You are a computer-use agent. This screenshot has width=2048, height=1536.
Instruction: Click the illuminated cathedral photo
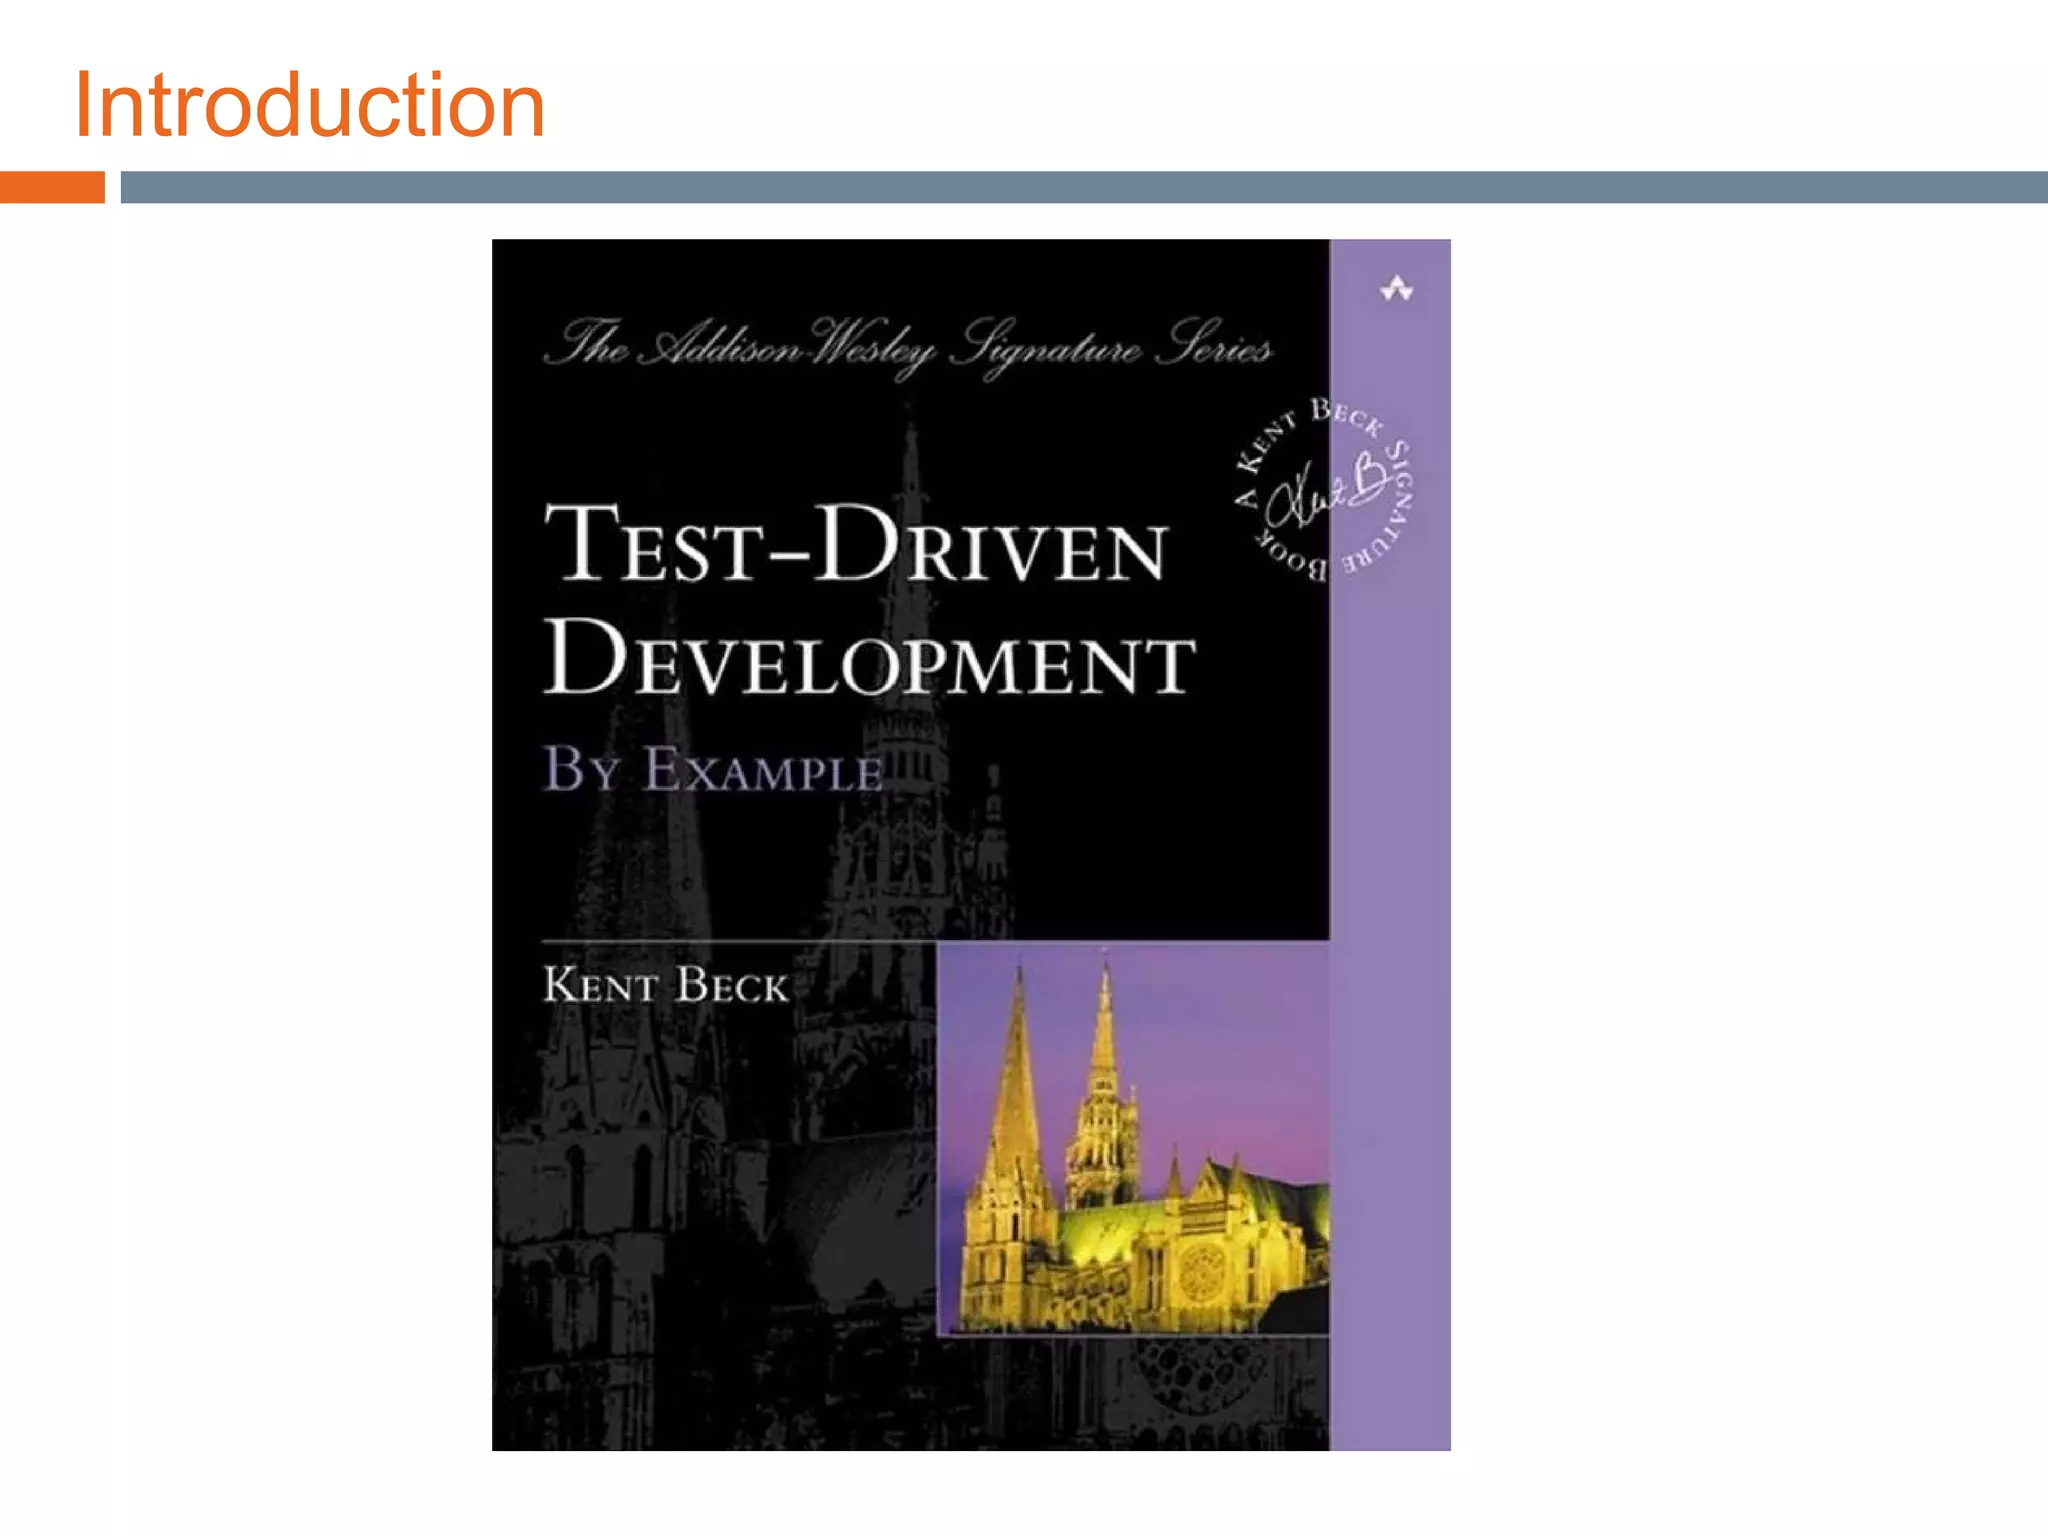(x=1133, y=1140)
